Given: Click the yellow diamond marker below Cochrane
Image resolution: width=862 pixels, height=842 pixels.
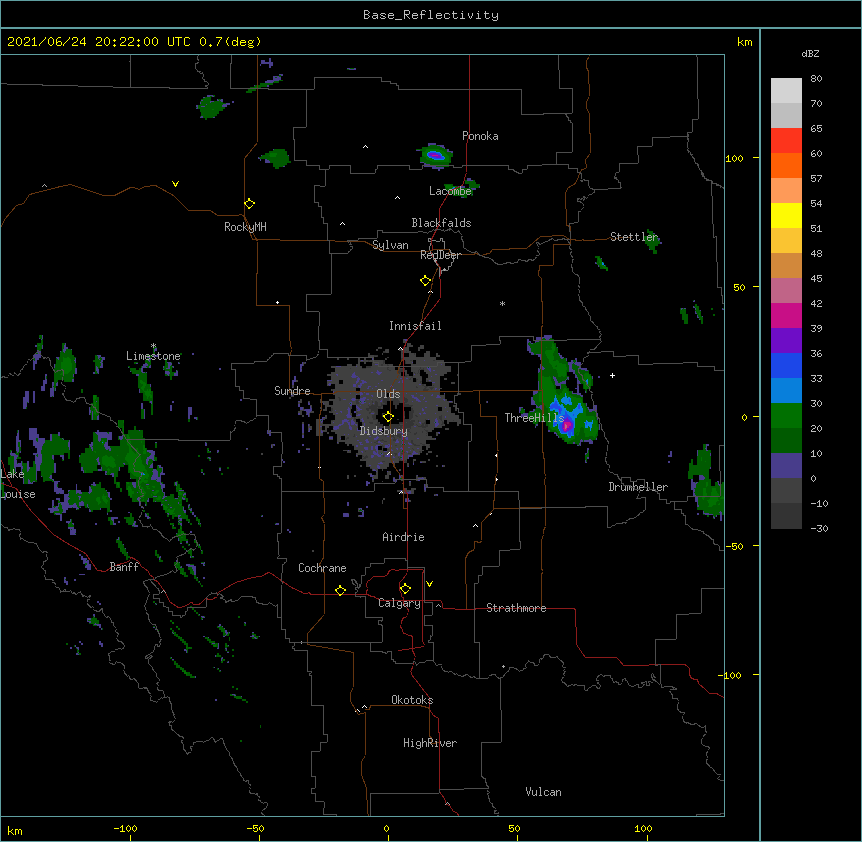Looking at the screenshot, I should (x=340, y=590).
